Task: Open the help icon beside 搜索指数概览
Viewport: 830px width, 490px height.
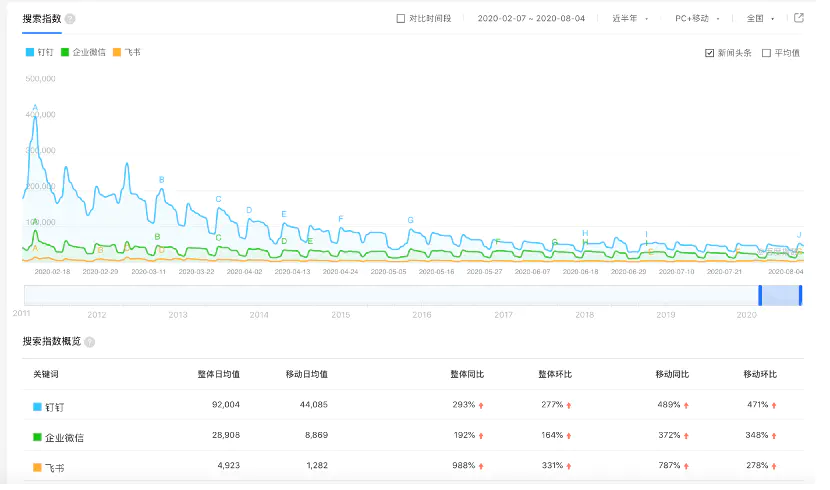Action: pyautogui.click(x=89, y=342)
